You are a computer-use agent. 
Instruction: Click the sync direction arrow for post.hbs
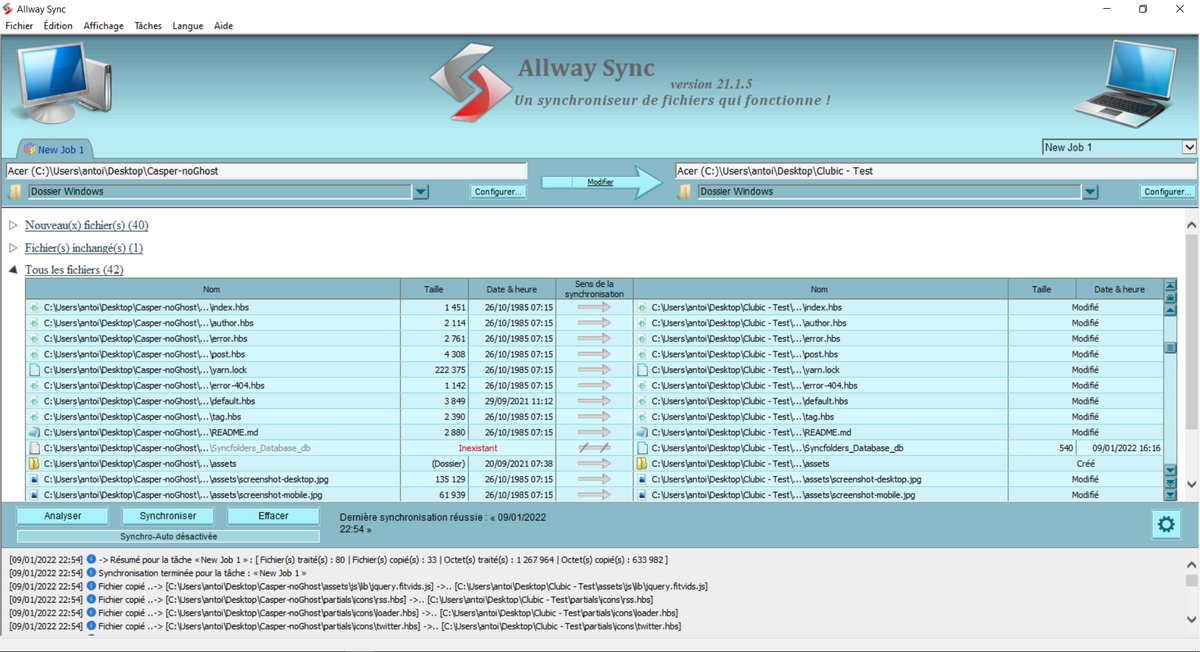coord(594,354)
